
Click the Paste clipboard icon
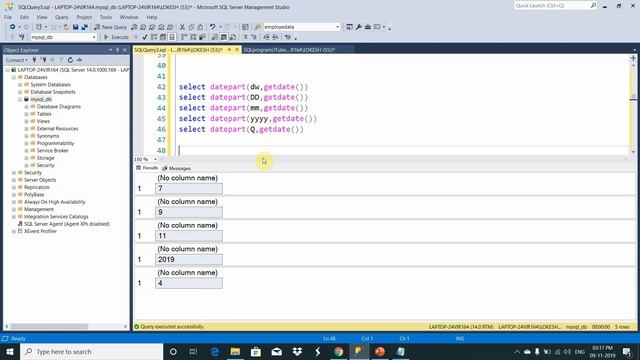(x=200, y=27)
